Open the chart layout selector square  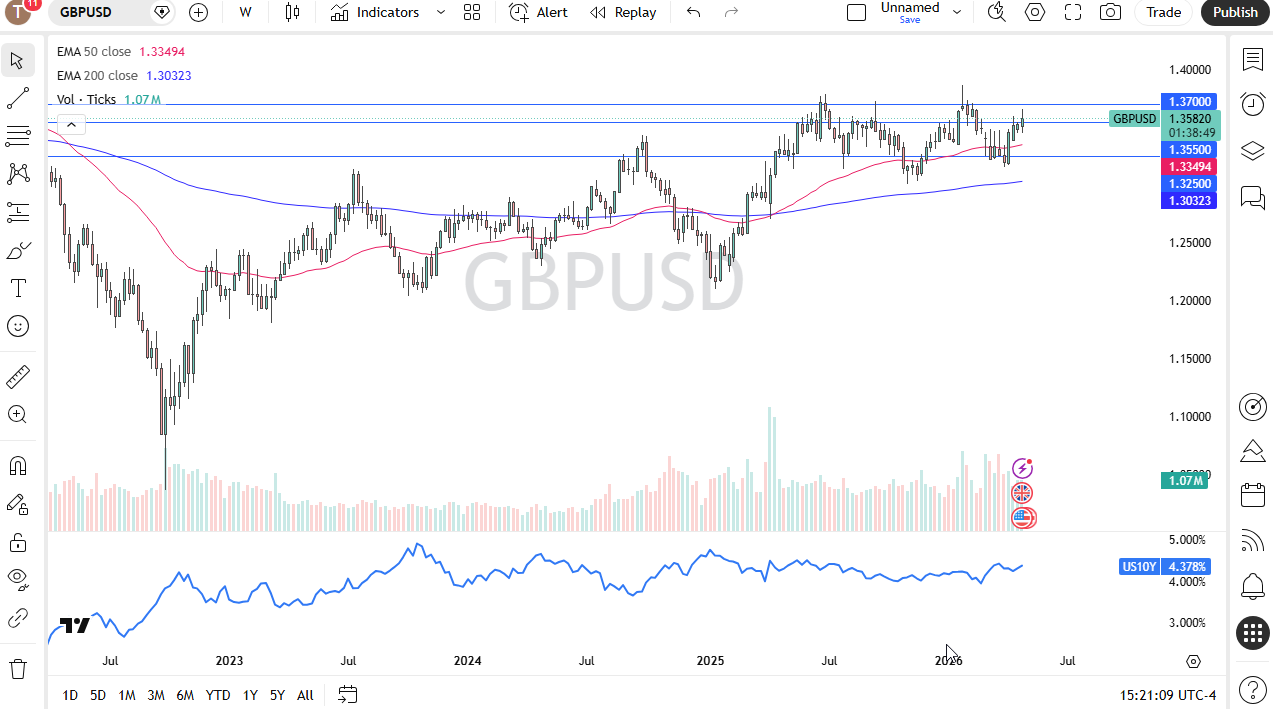point(856,12)
